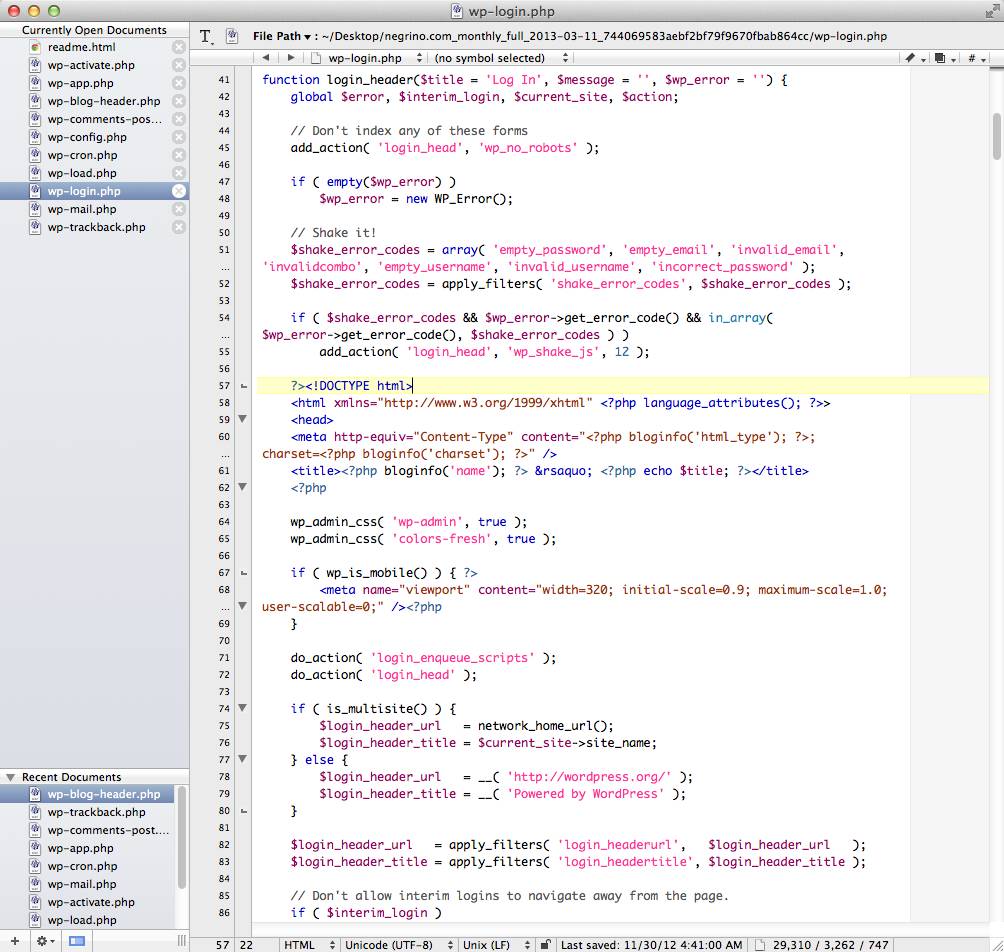
Task: Select wp-config.php in open documents list
Action: pyautogui.click(x=87, y=137)
